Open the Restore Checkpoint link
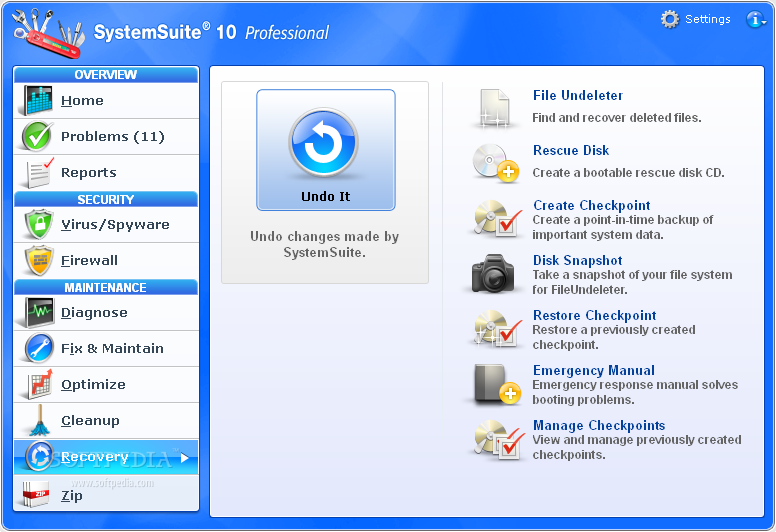This screenshot has height=532, width=776. click(x=594, y=315)
